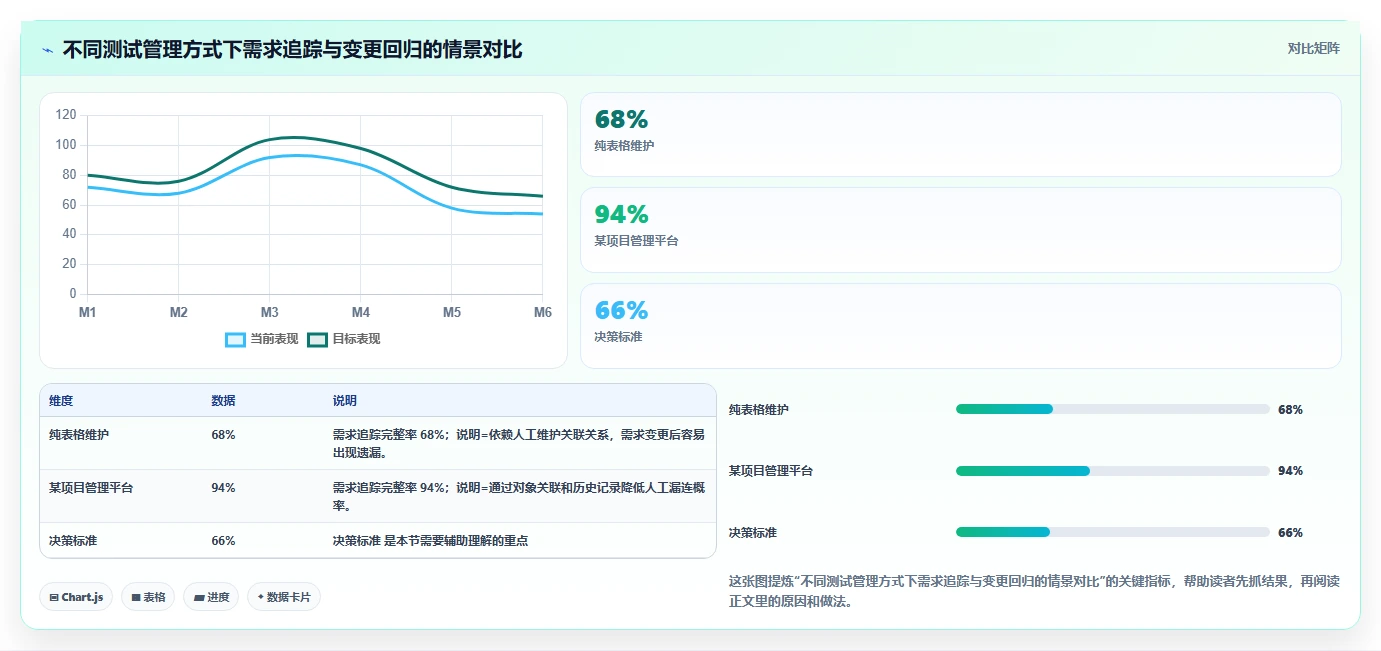Click the lightning icon beside the title

(47, 50)
